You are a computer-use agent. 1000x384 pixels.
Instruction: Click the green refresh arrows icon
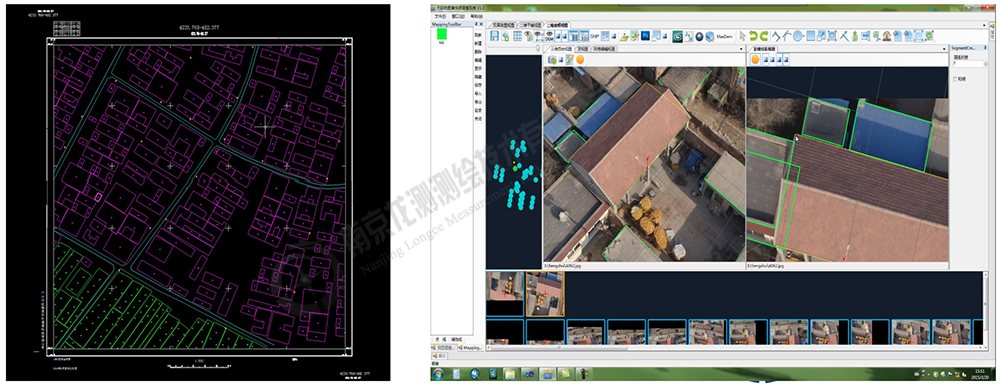[929, 36]
